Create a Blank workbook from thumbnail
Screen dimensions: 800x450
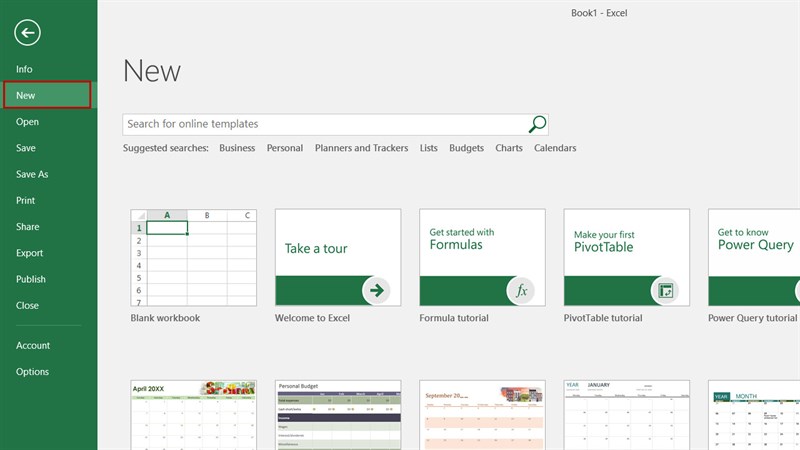point(193,258)
